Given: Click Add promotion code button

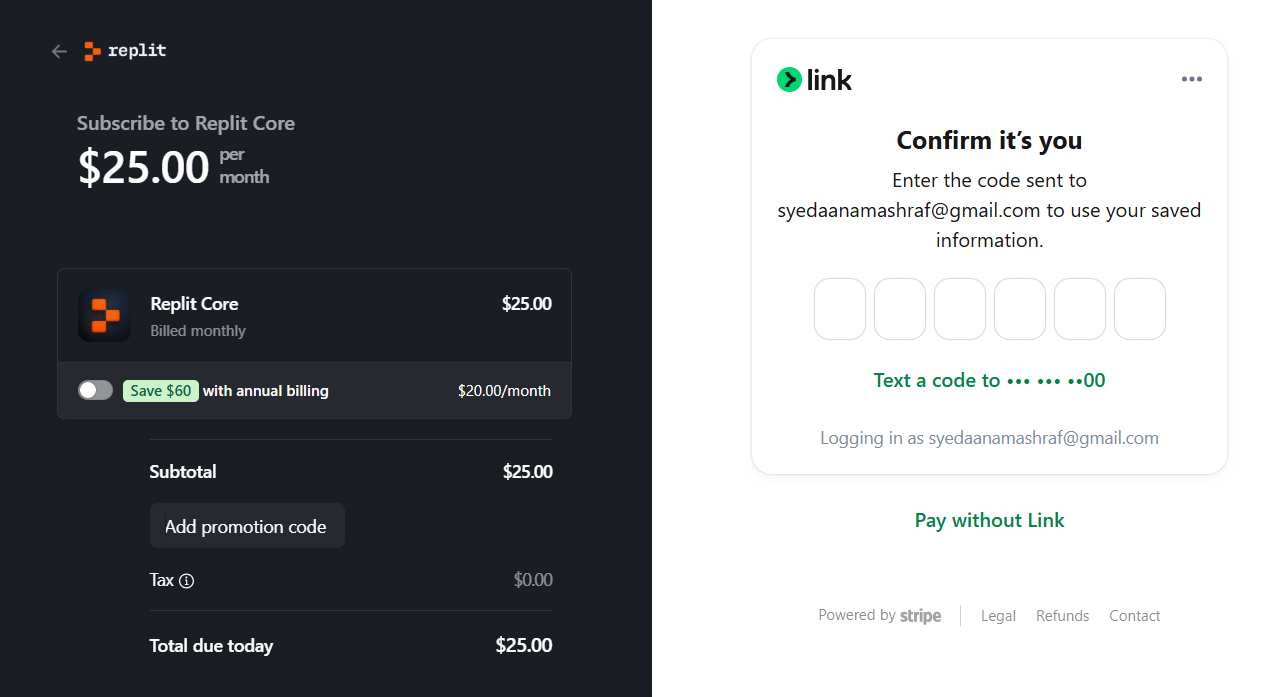Looking at the screenshot, I should tap(247, 526).
